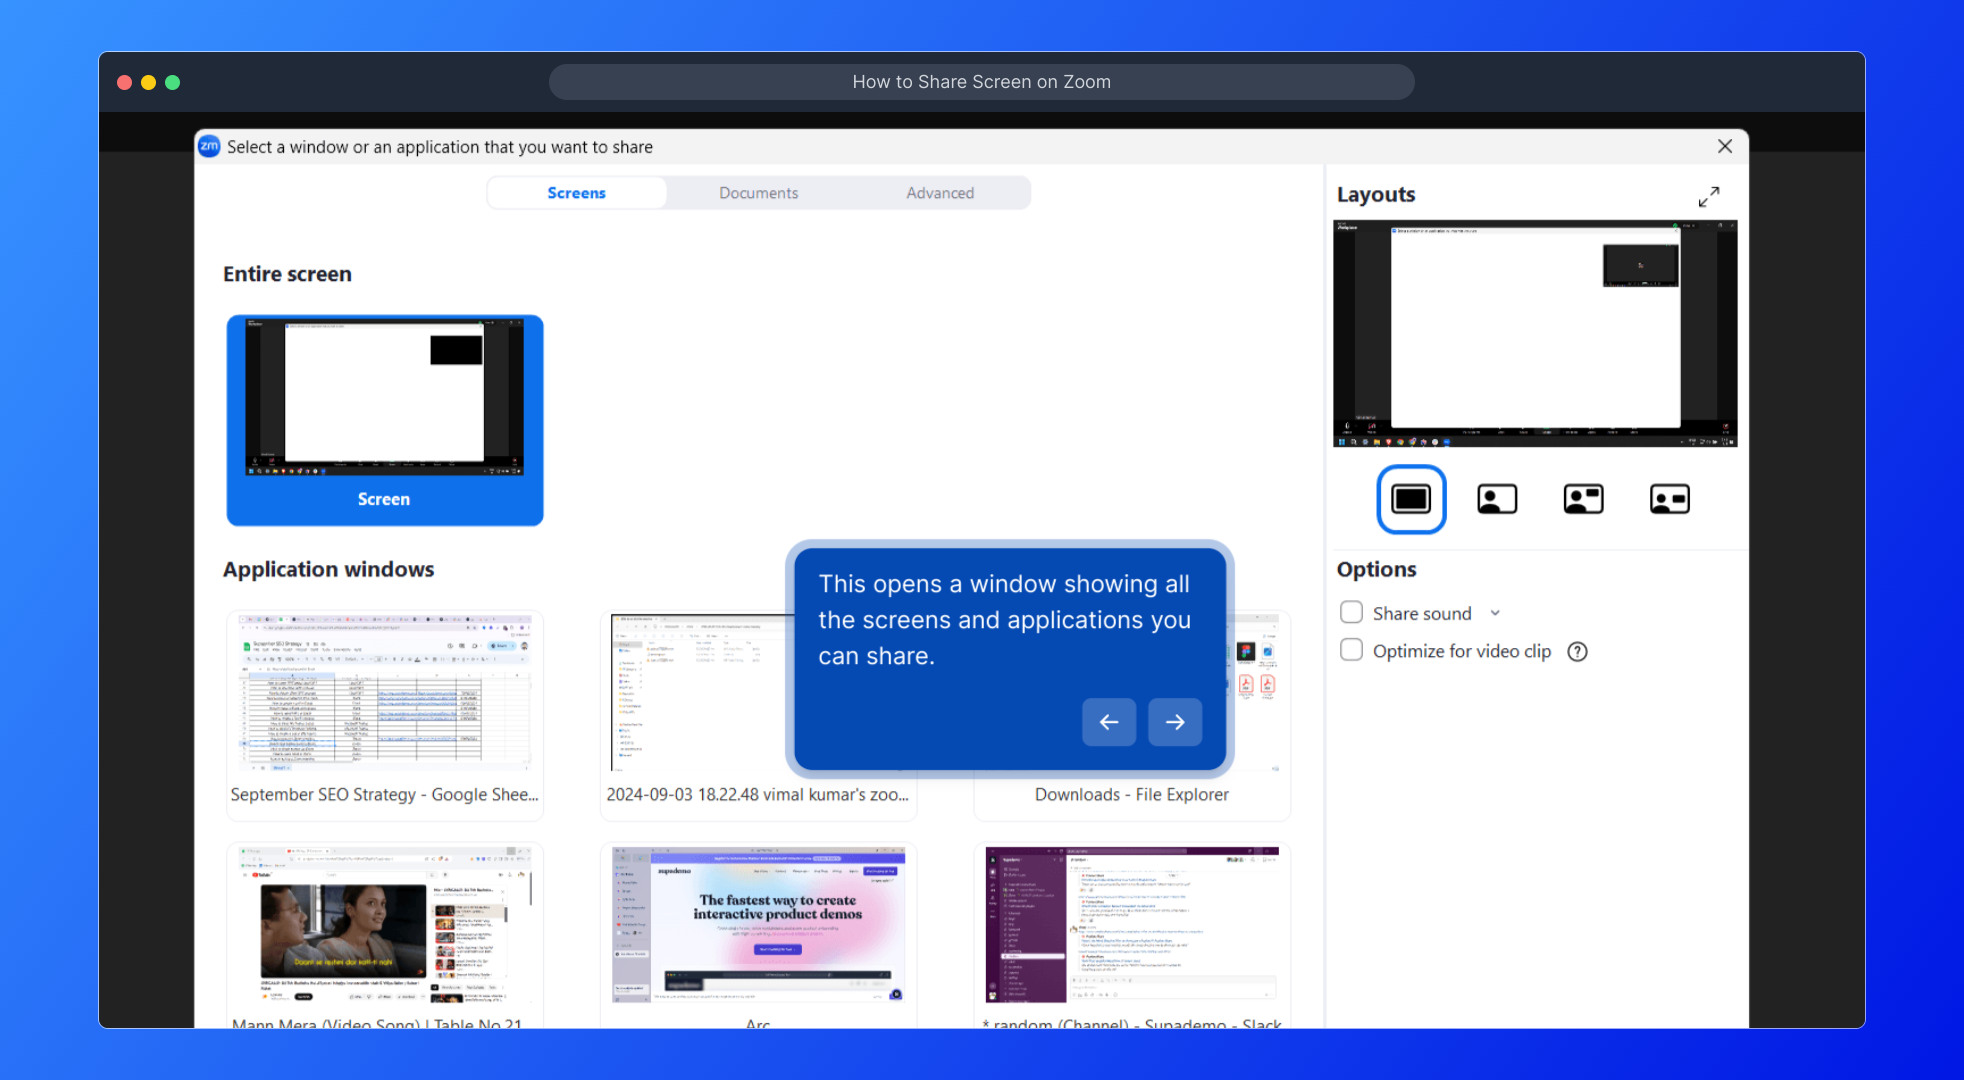Viewport: 1964px width, 1080px height.
Task: Expand the Layouts preview with arrows icon
Action: (1709, 197)
